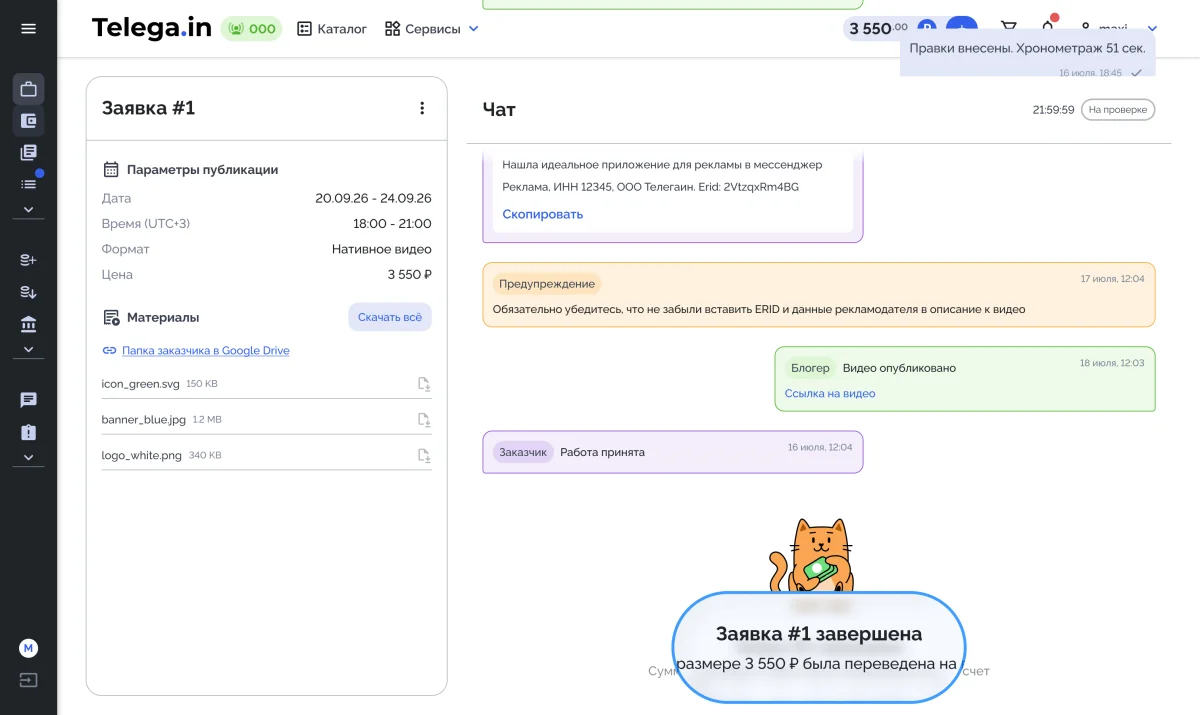Expand the sidebar chevron below the bank icon

[28, 350]
